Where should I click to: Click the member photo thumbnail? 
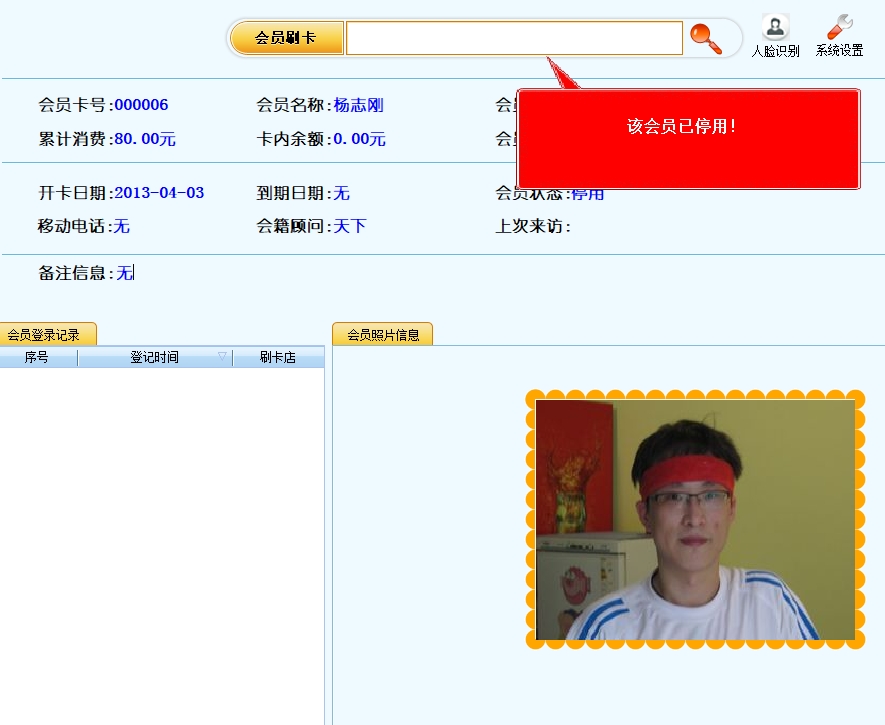click(695, 519)
